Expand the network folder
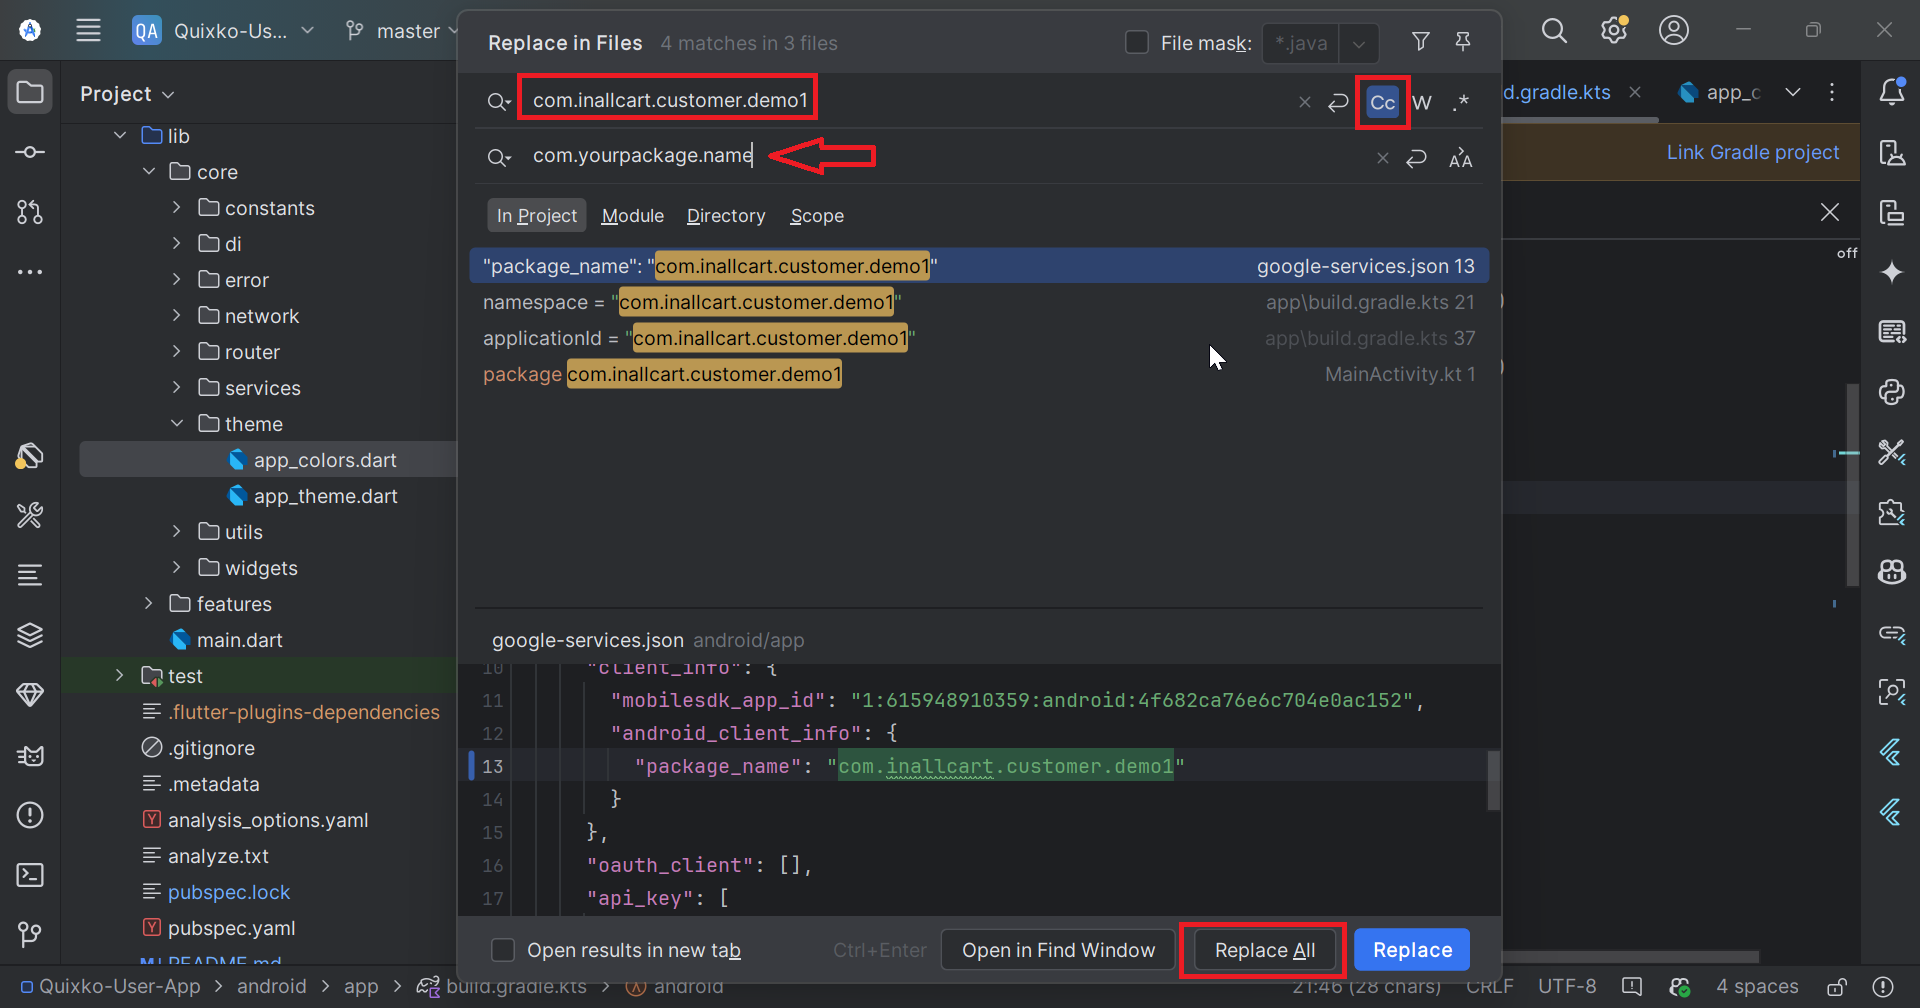This screenshot has width=1920, height=1008. pyautogui.click(x=177, y=315)
